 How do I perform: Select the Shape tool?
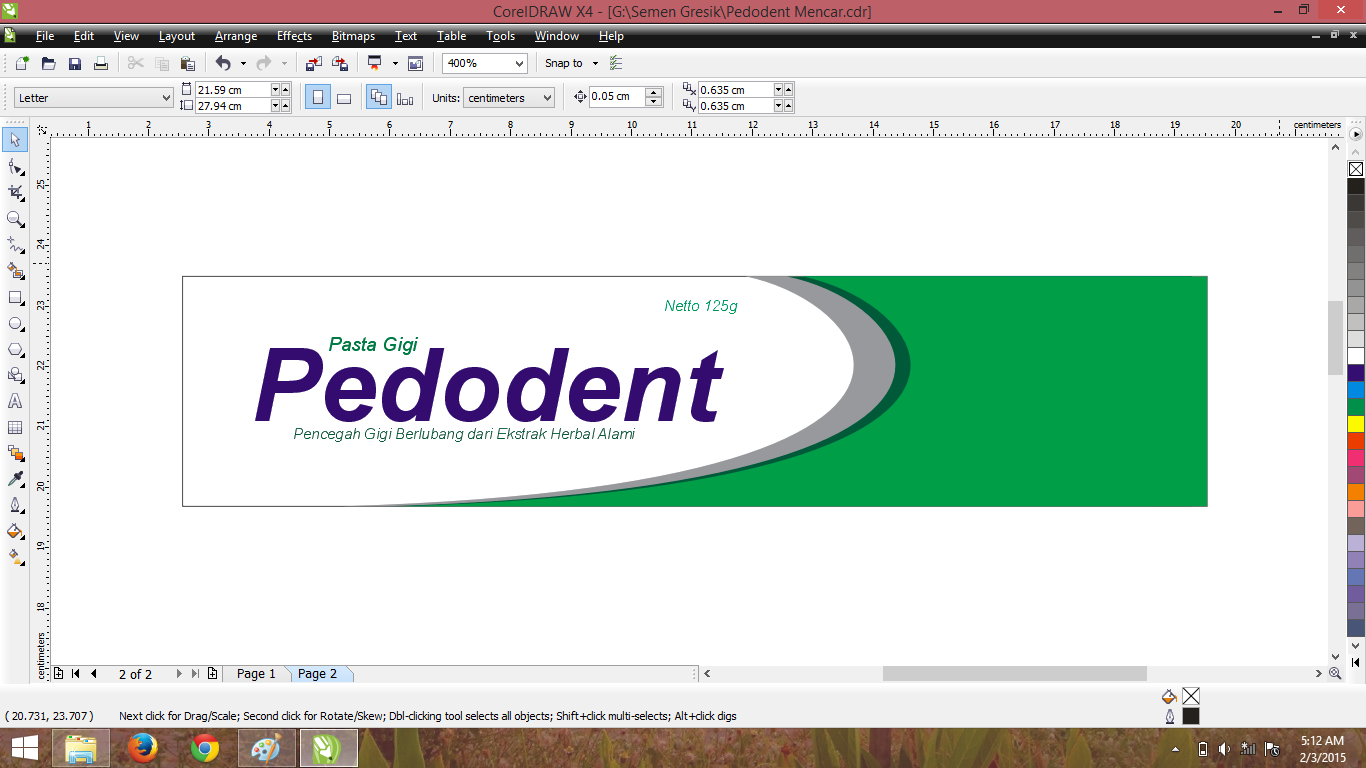pyautogui.click(x=15, y=167)
